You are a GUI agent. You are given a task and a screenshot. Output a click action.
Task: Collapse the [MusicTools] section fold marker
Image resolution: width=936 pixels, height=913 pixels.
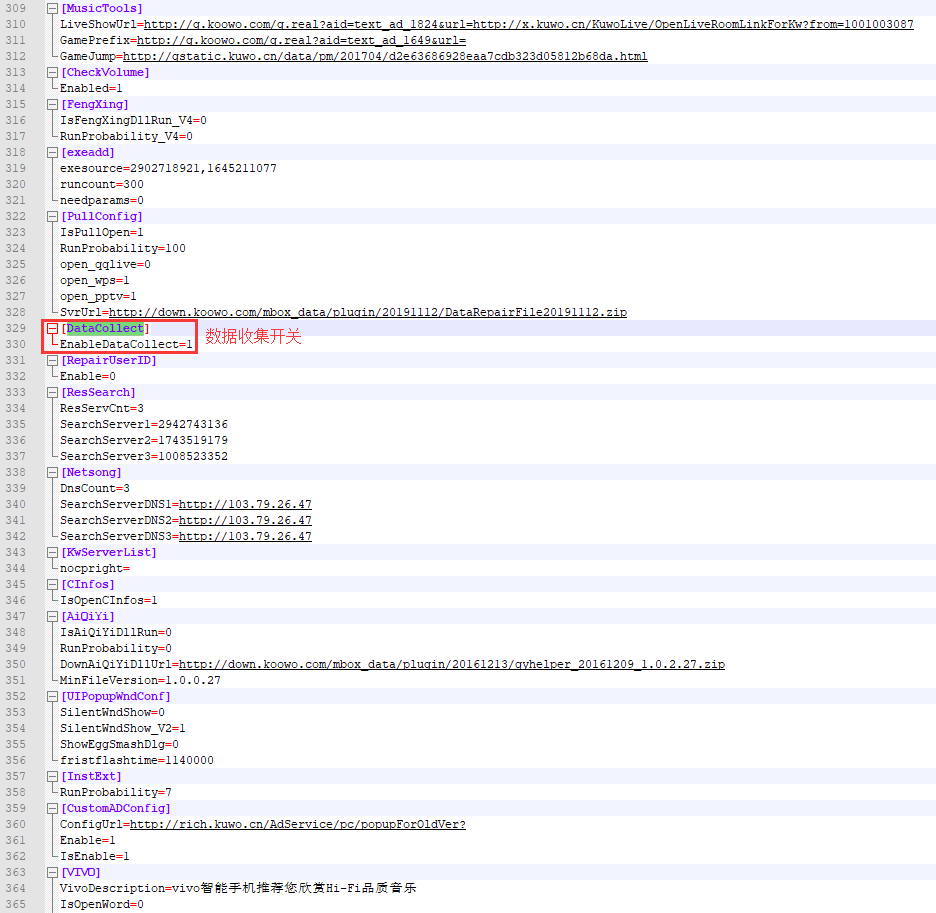[52, 8]
